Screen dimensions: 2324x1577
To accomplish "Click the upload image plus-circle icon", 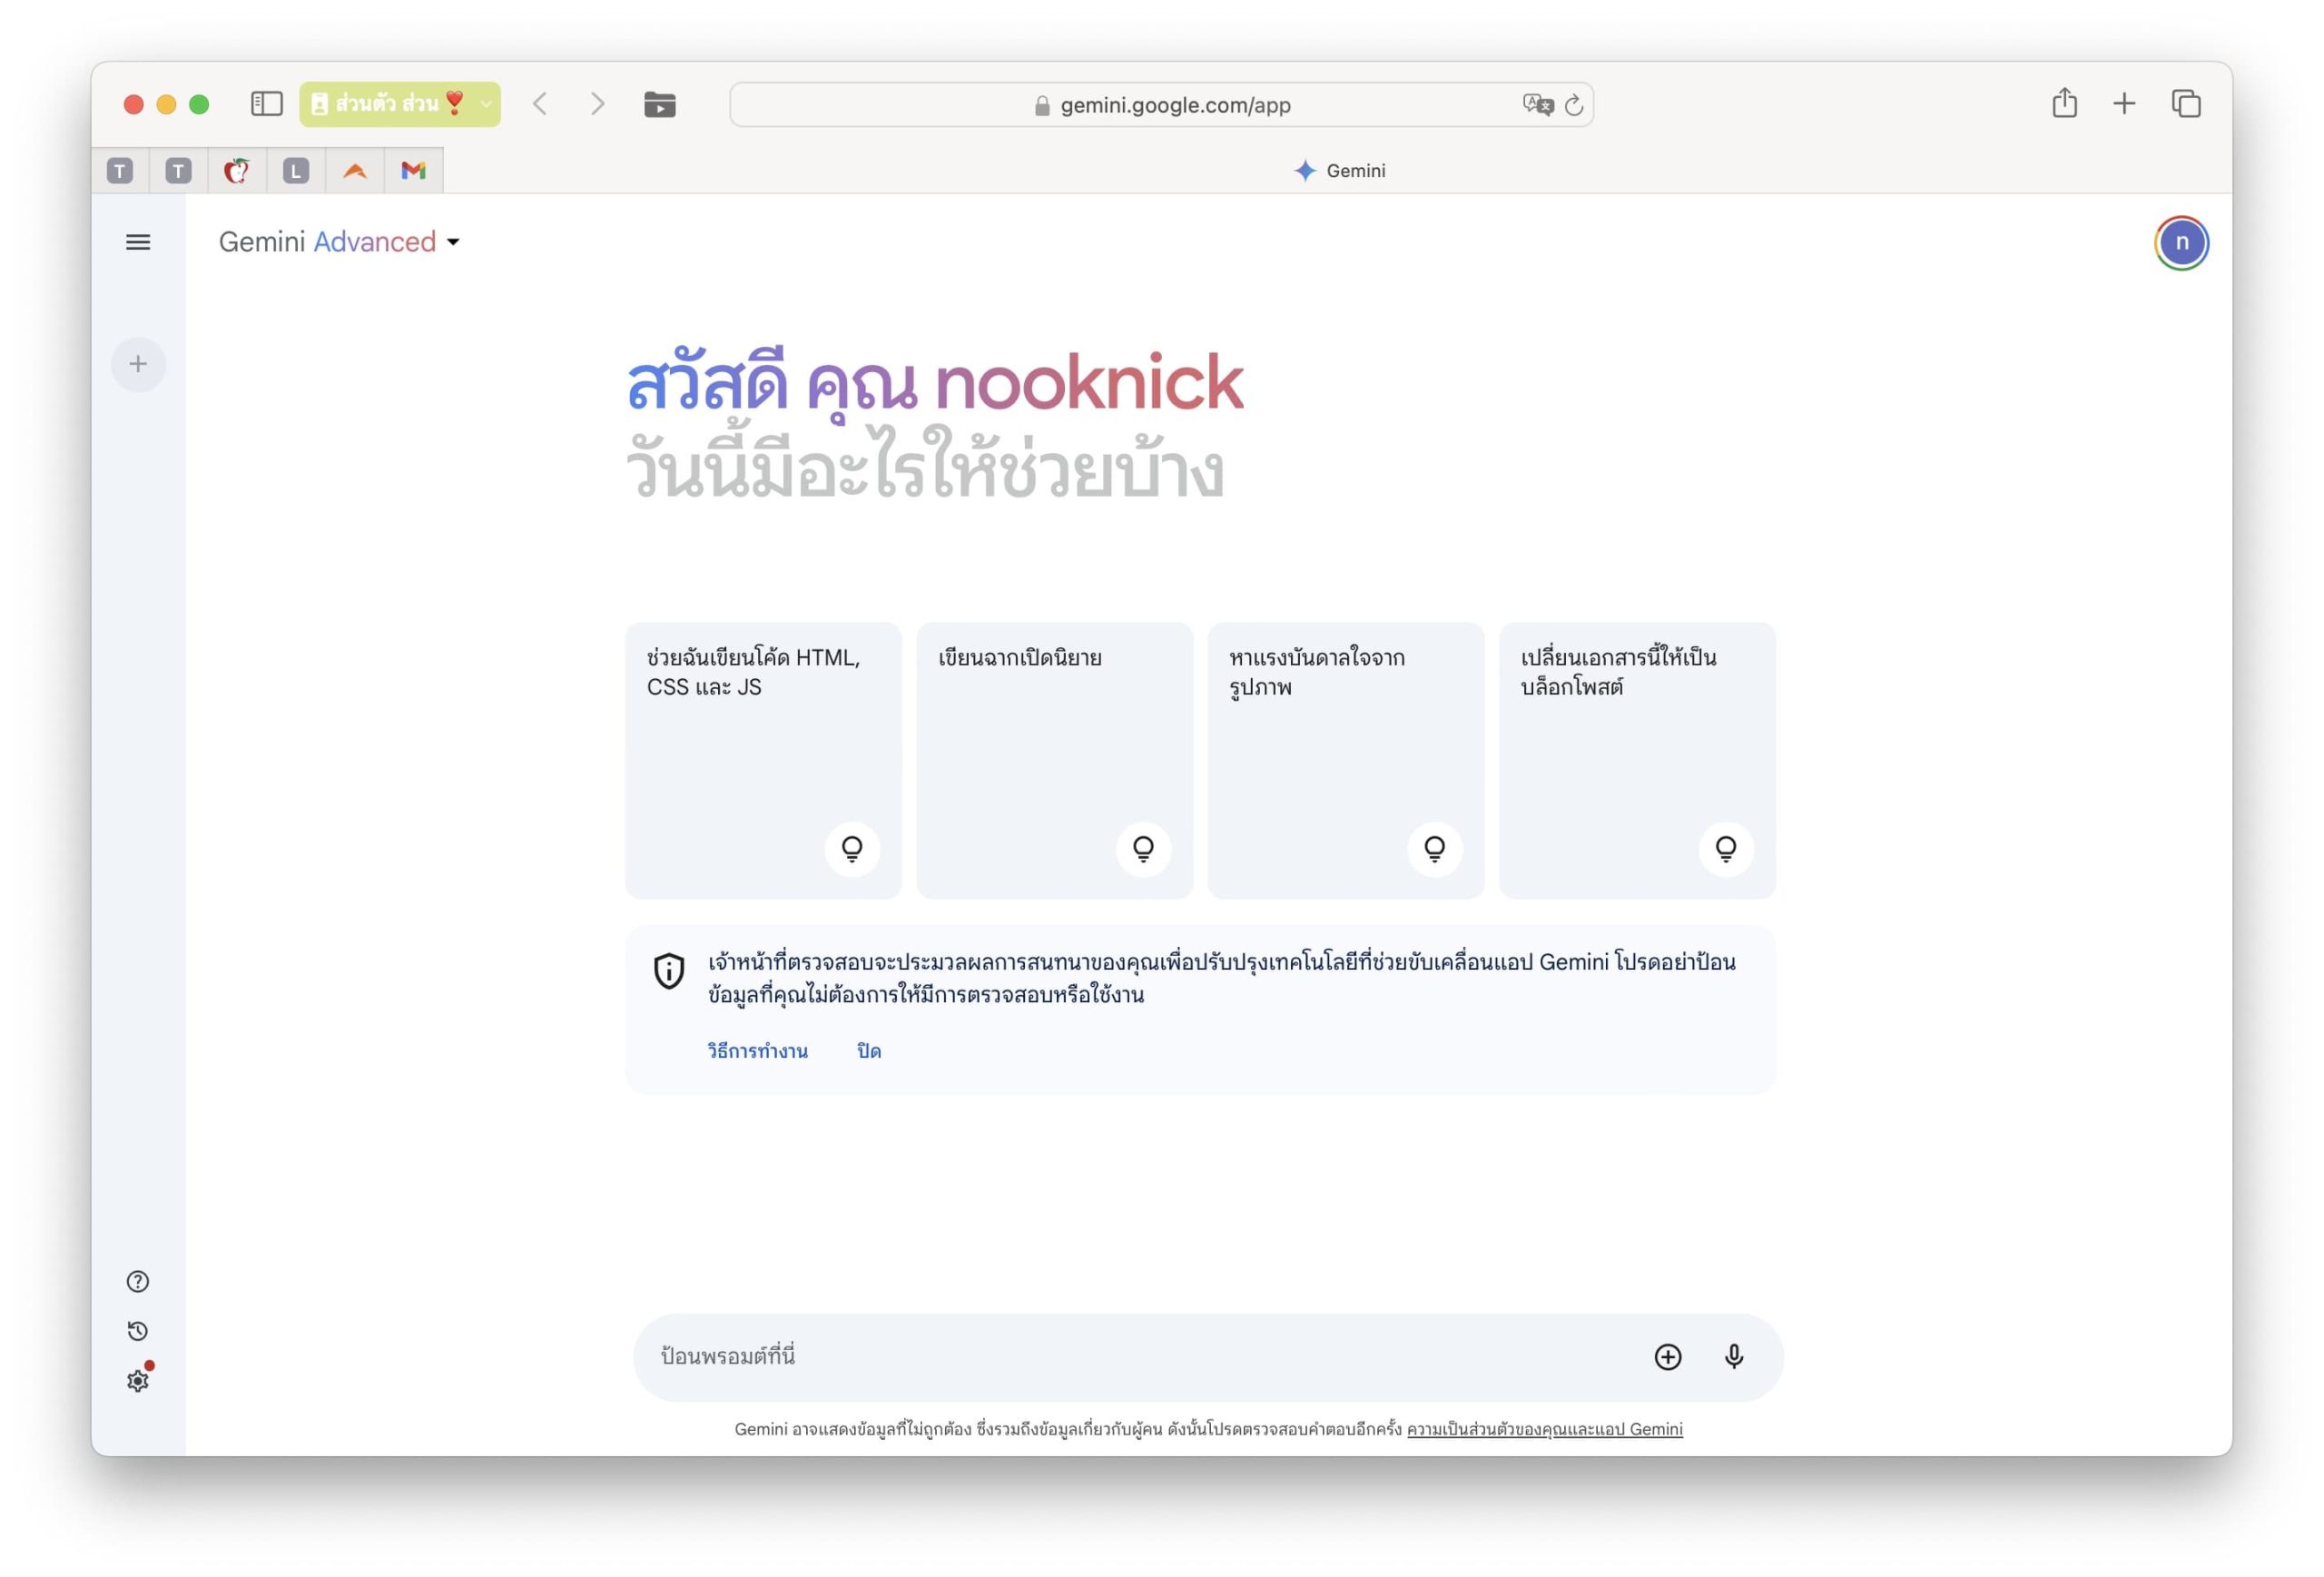I will coord(1667,1357).
